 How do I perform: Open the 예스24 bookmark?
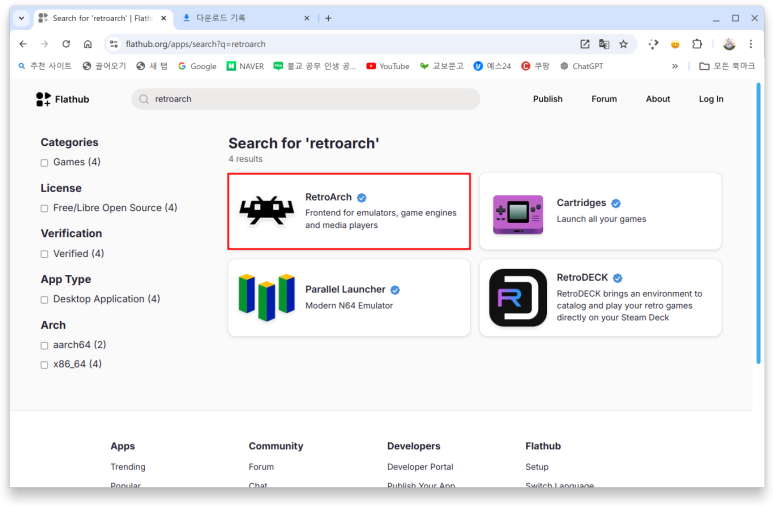click(492, 66)
